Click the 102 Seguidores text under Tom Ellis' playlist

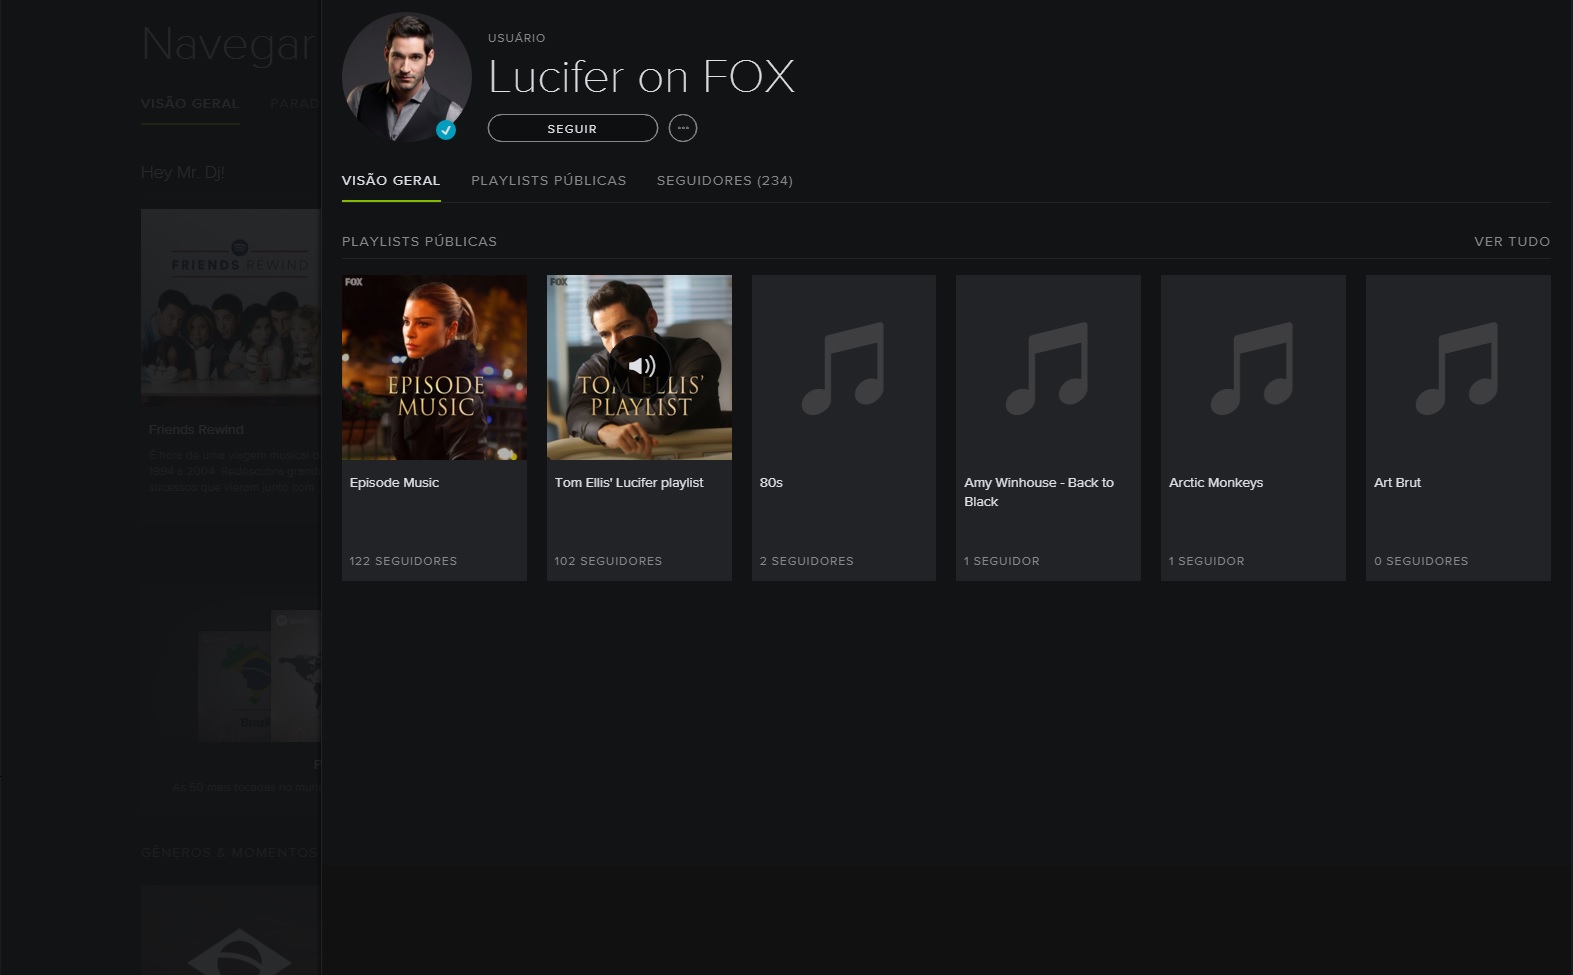(x=608, y=561)
